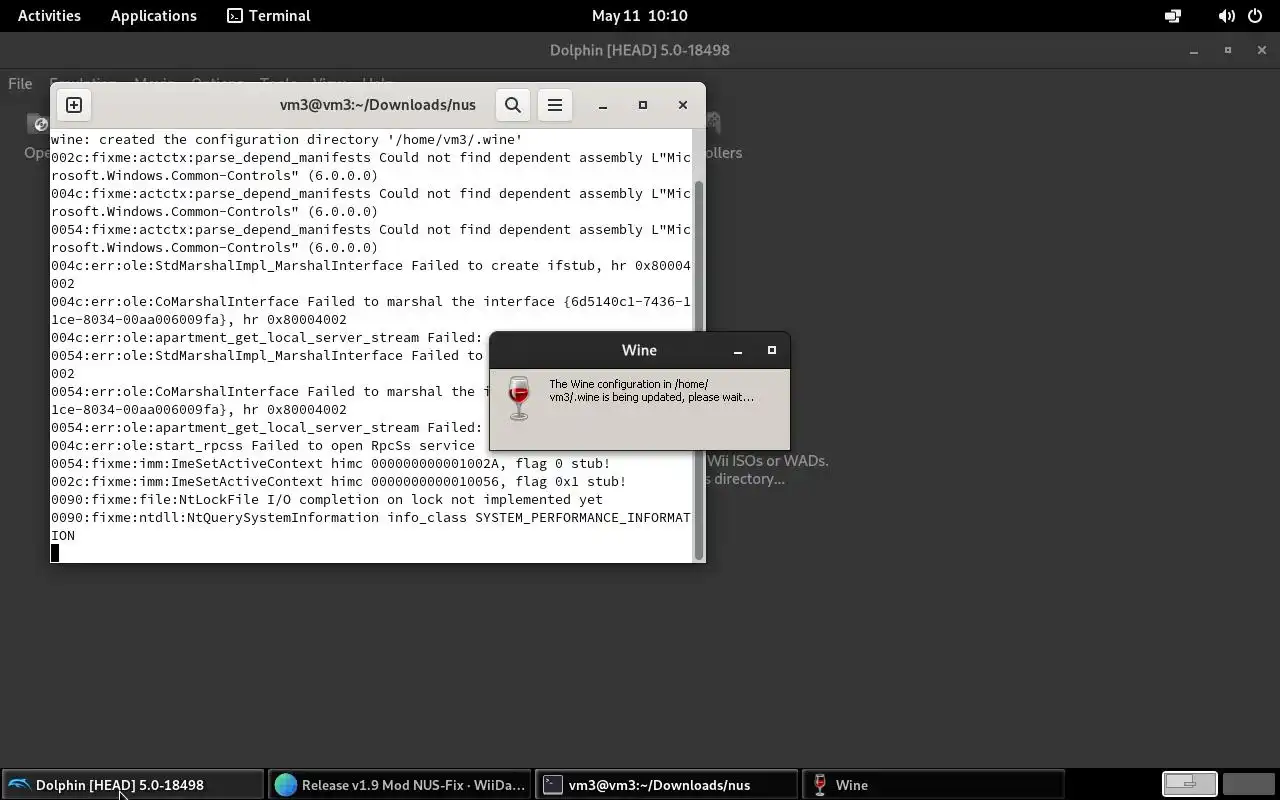Open a new terminal tab
The height and width of the screenshot is (800, 1280).
point(74,105)
